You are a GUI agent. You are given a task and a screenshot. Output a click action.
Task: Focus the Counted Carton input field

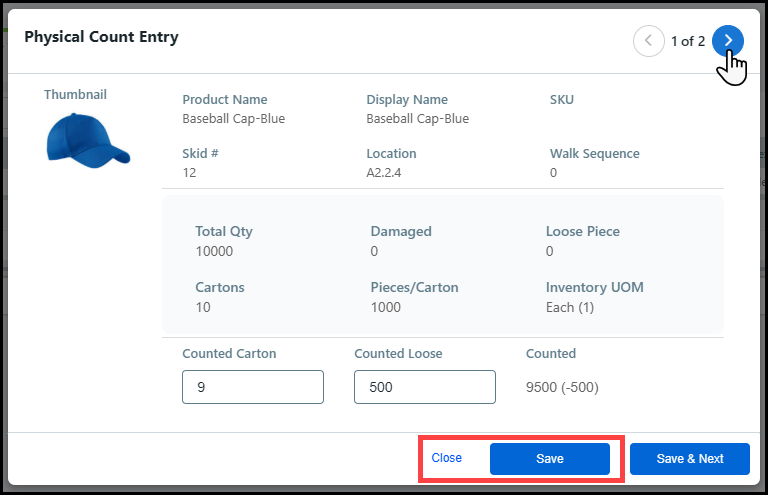point(253,387)
